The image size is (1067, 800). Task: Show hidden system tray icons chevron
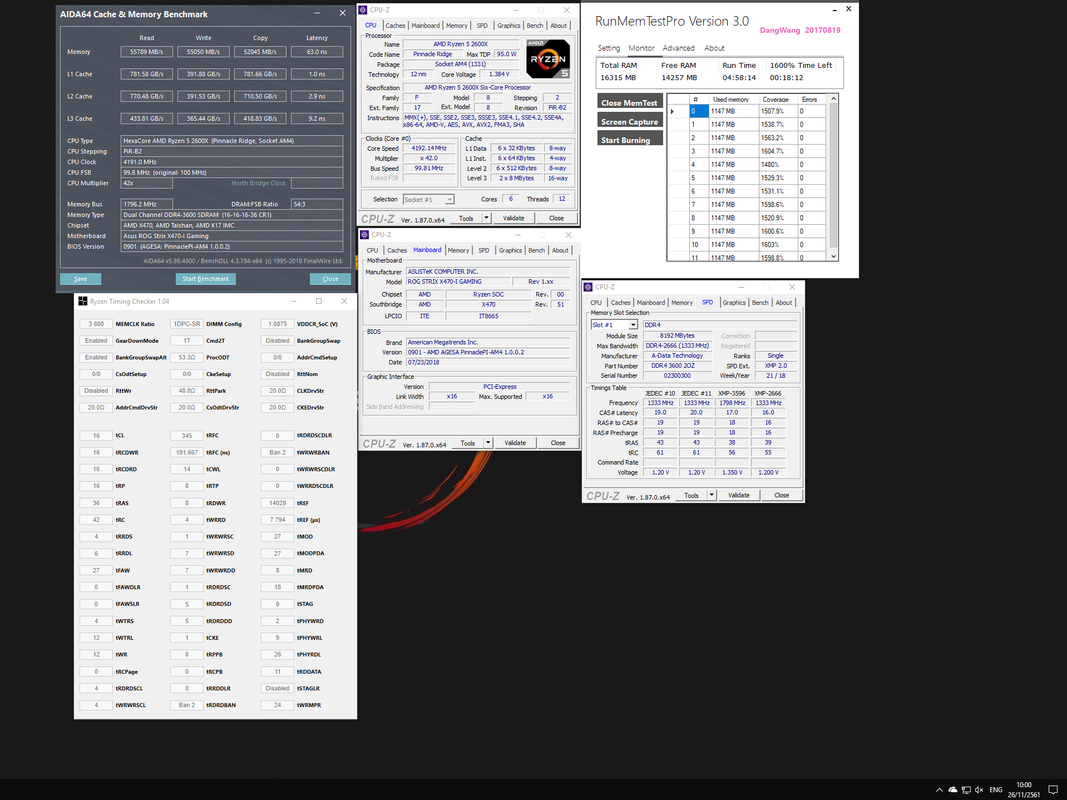point(939,790)
